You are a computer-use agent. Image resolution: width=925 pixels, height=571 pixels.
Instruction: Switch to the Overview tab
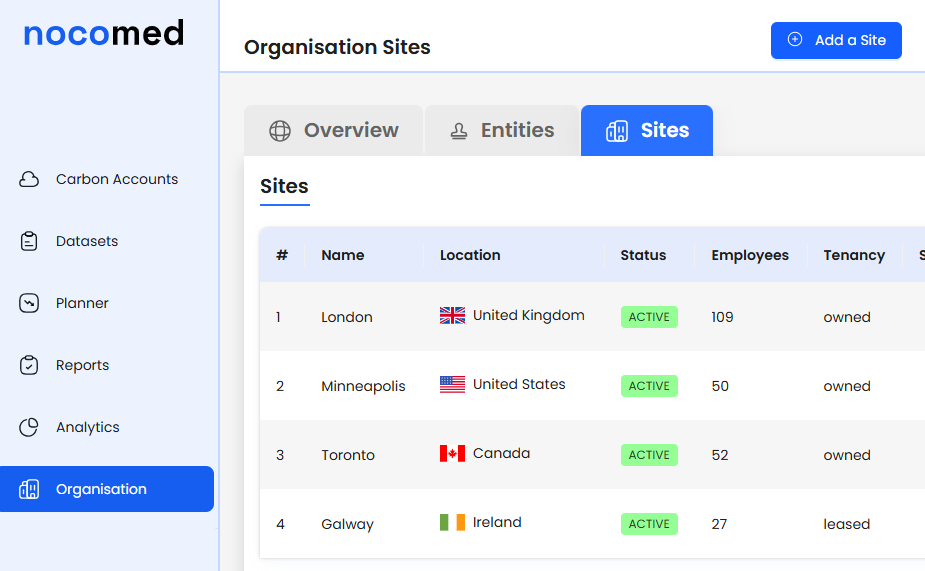pyautogui.click(x=333, y=130)
